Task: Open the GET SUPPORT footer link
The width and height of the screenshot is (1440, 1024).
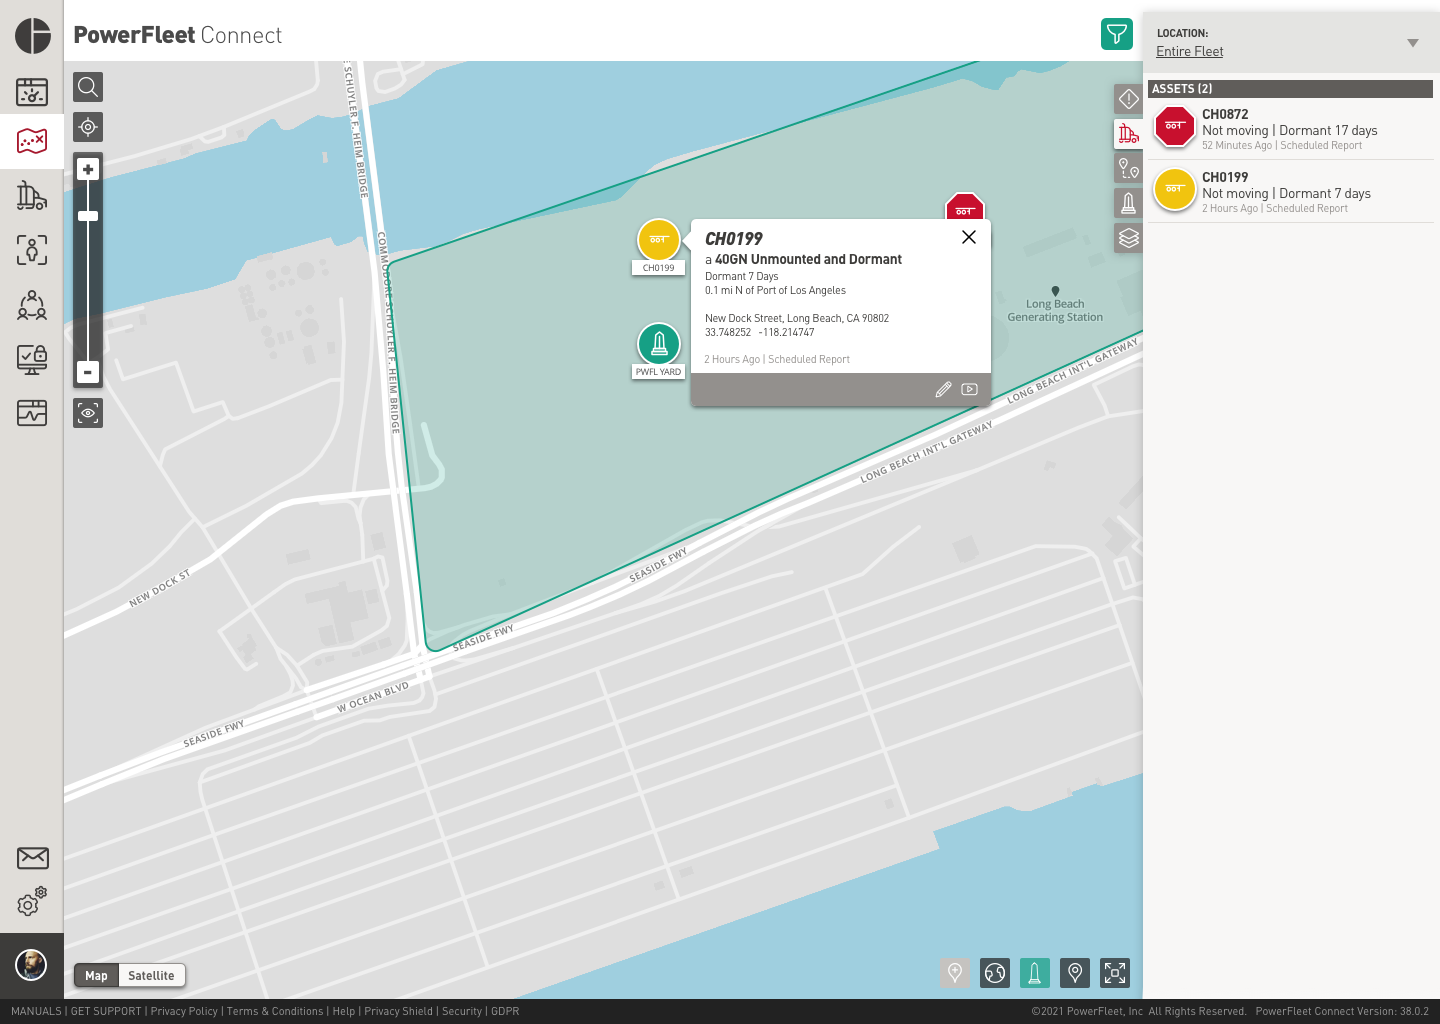Action: (106, 1012)
